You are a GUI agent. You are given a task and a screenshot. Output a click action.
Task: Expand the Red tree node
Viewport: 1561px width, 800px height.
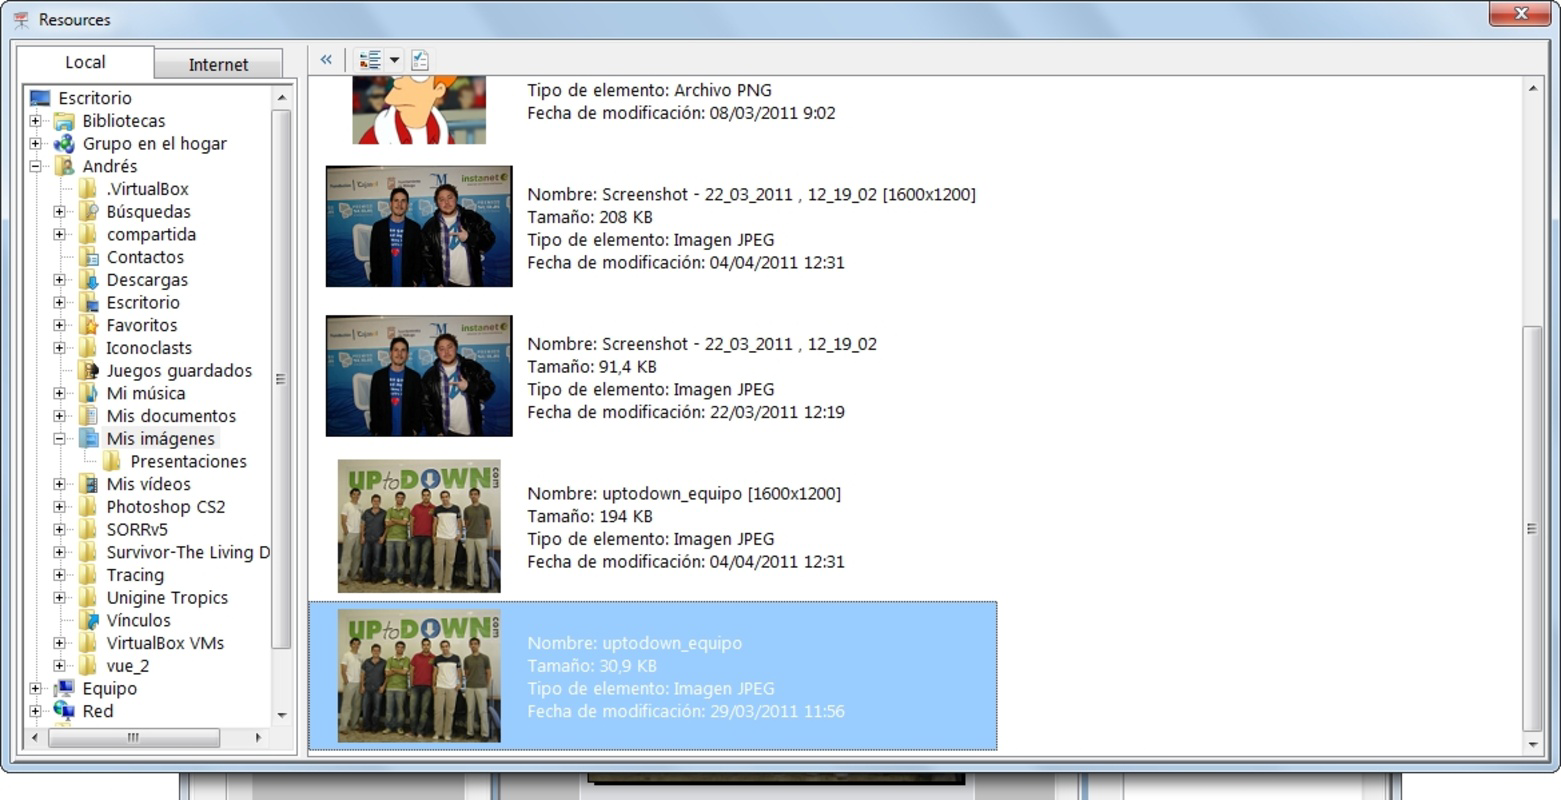pyautogui.click(x=35, y=711)
